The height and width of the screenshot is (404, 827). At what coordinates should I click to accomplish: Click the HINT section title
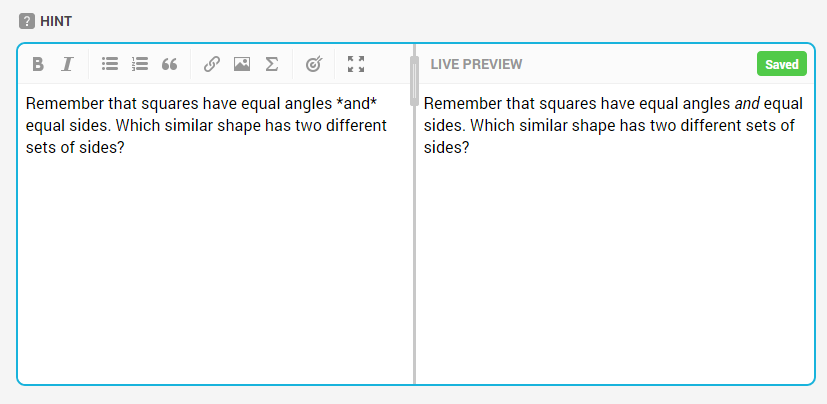click(x=56, y=22)
